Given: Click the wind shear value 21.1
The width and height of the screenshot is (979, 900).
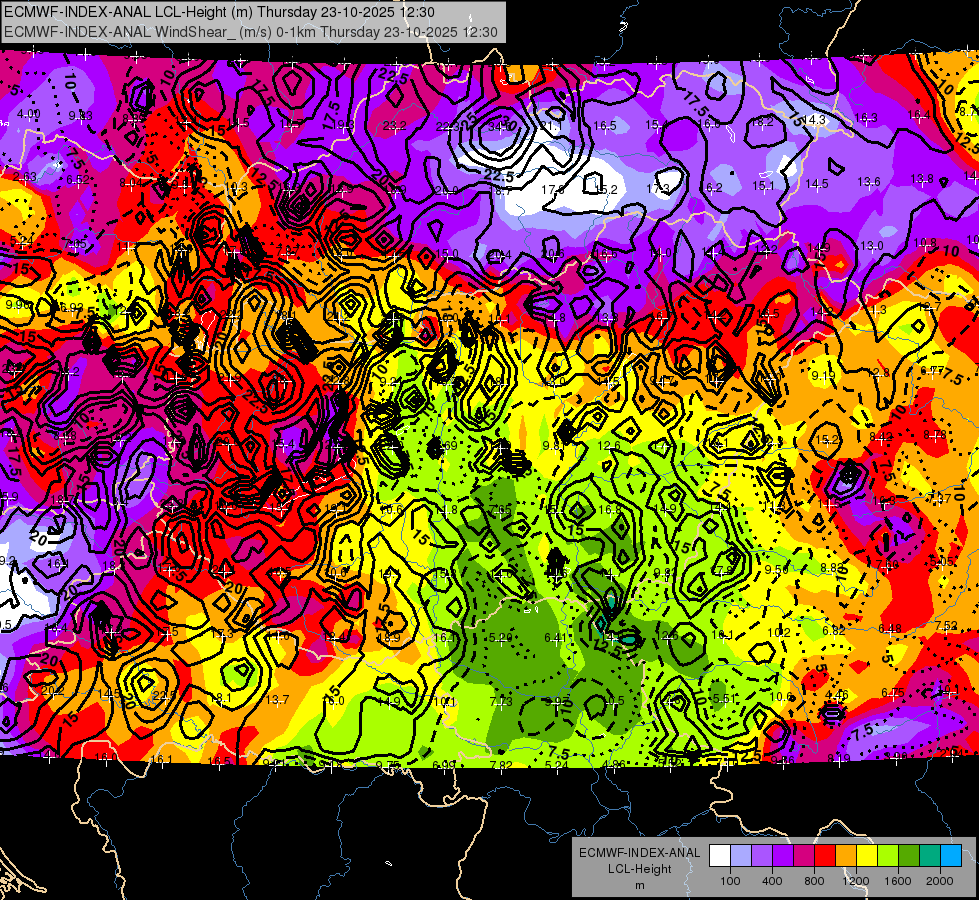Looking at the screenshot, I should click(551, 126).
